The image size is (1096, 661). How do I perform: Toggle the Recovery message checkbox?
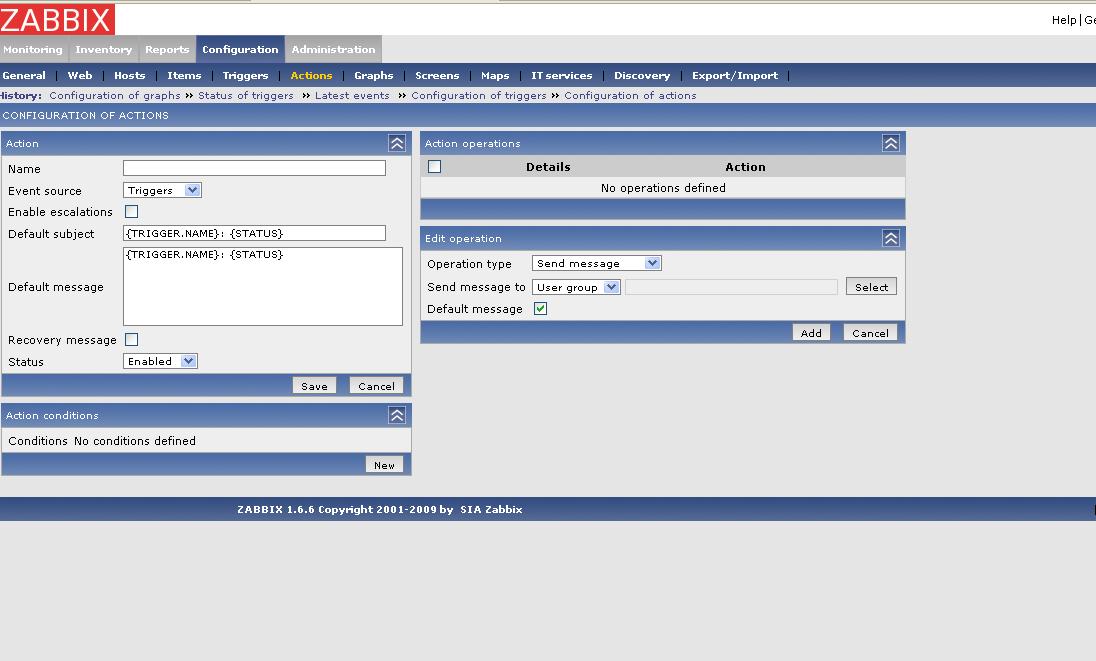coord(131,340)
